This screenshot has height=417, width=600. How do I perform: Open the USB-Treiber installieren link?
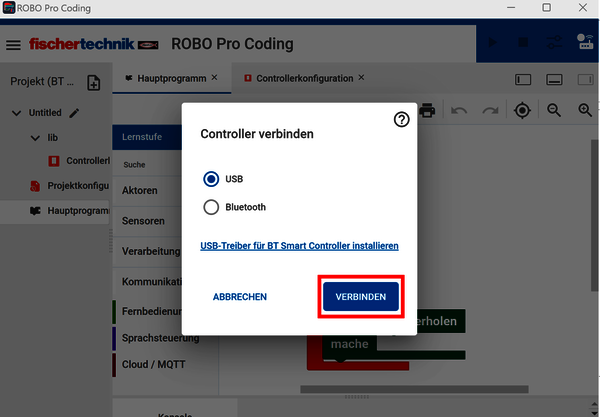point(299,246)
